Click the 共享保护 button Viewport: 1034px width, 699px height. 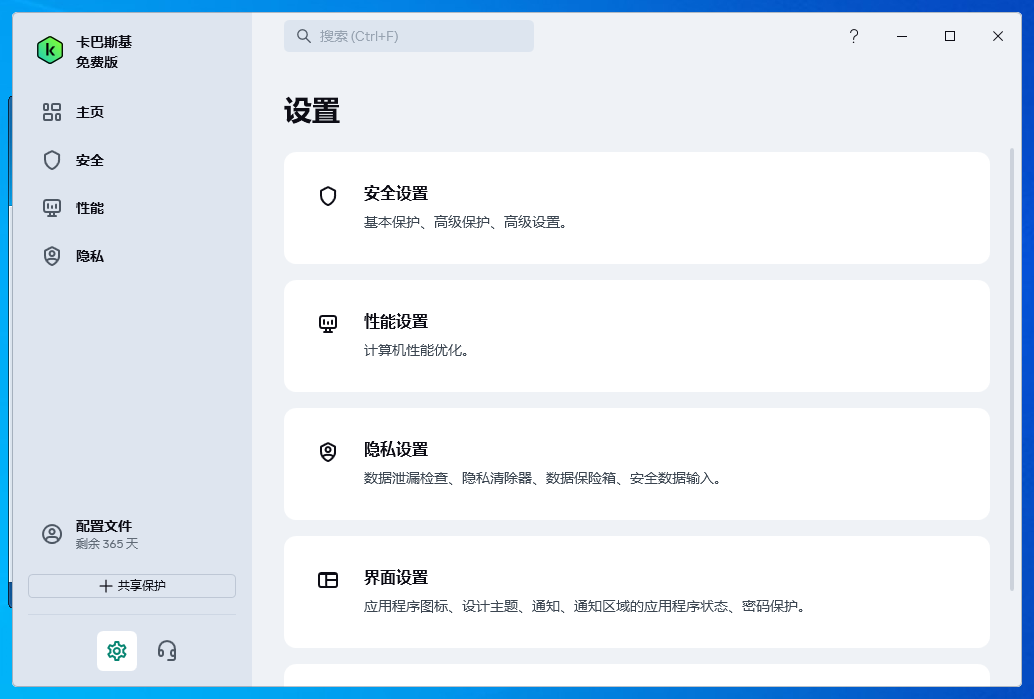131,586
